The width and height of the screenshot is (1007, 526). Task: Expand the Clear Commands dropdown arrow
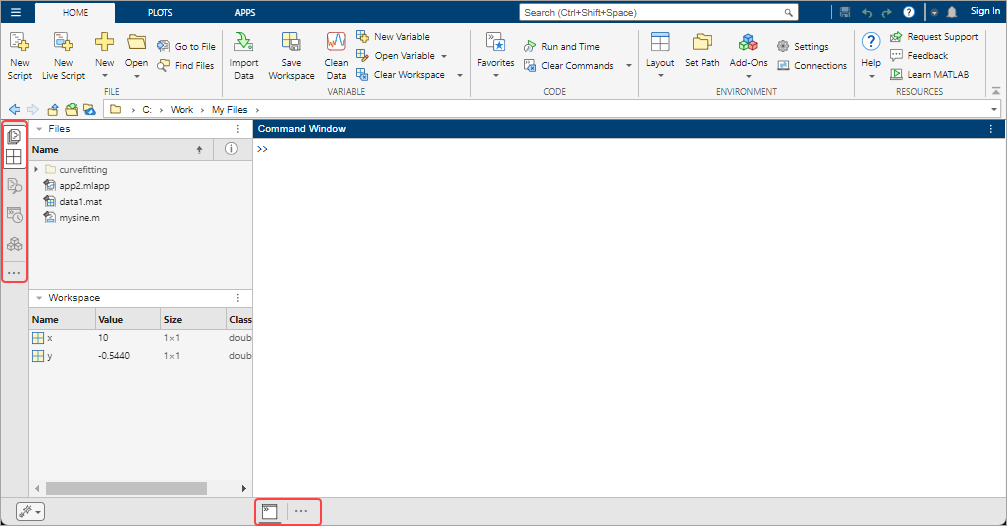(629, 66)
